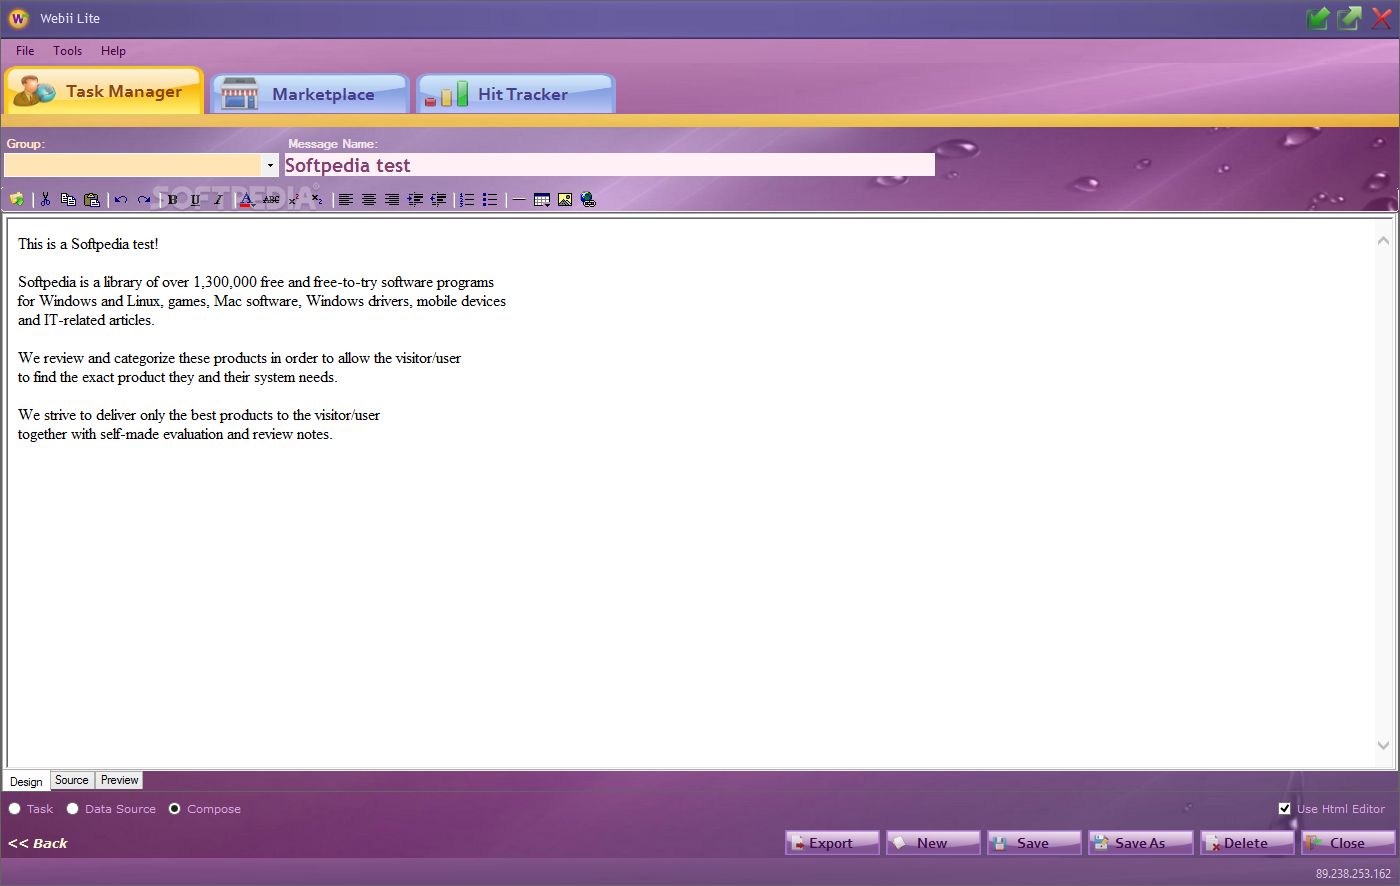Select the Data Source radio button
The image size is (1400, 886).
pos(73,809)
